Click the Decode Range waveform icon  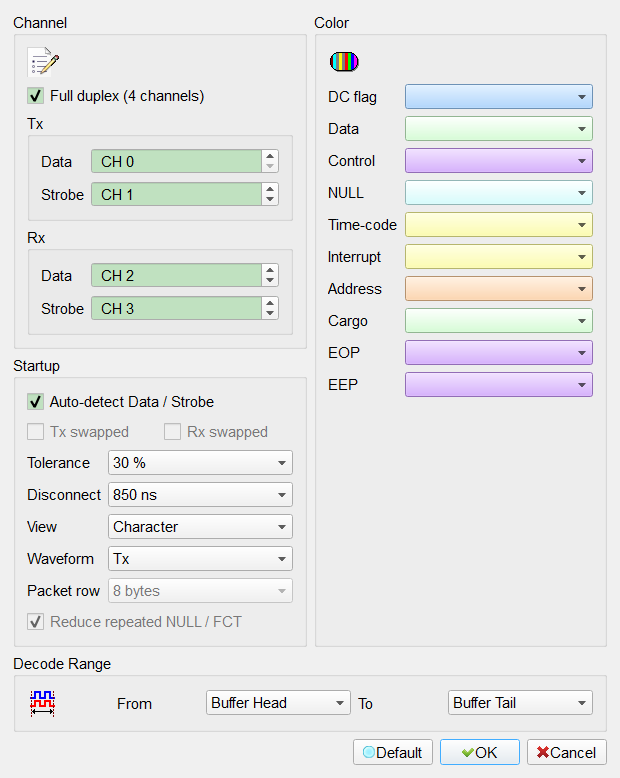pyautogui.click(x=42, y=703)
